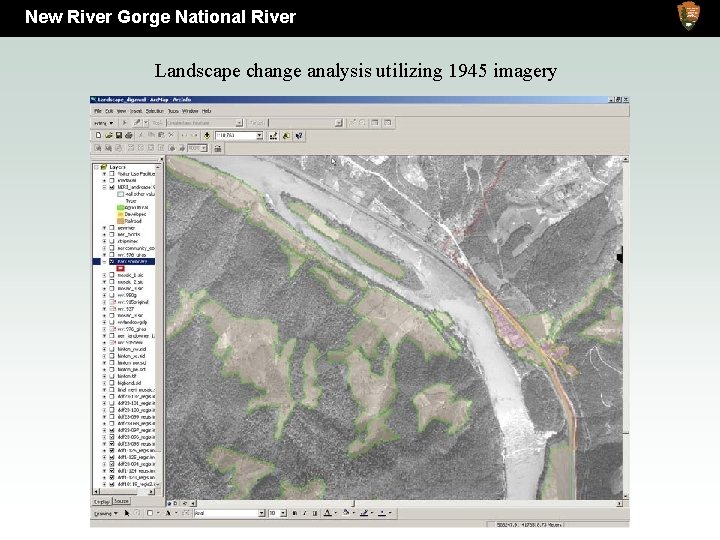Select the Bold formatting icon

pos(294,513)
